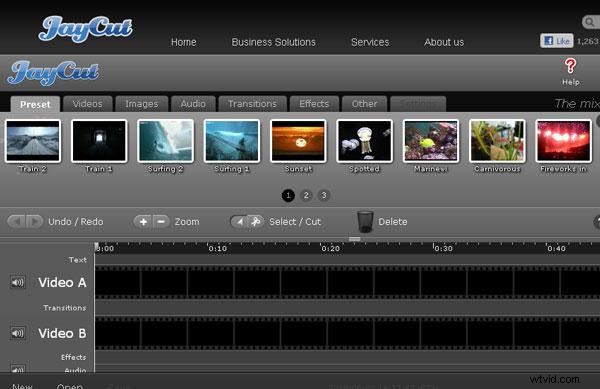Mute the Video B track speaker
Image resolution: width=600 pixels, height=389 pixels.
(18, 333)
